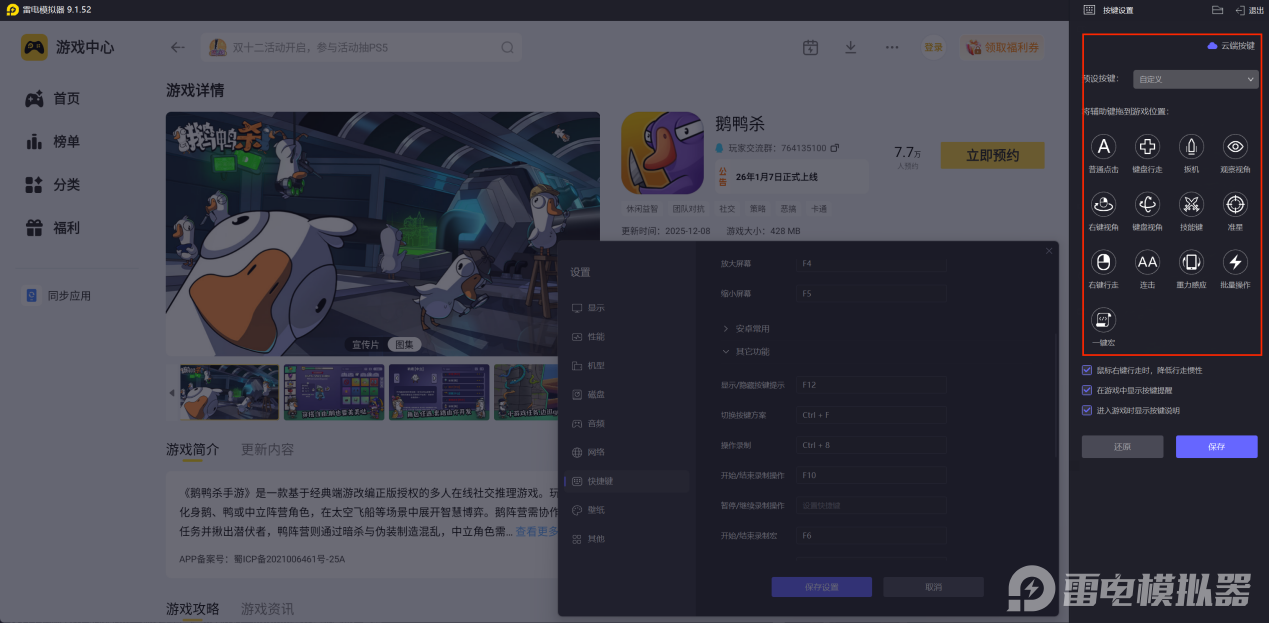Open 快捷键 settings tab
1269x623 pixels.
[627, 481]
